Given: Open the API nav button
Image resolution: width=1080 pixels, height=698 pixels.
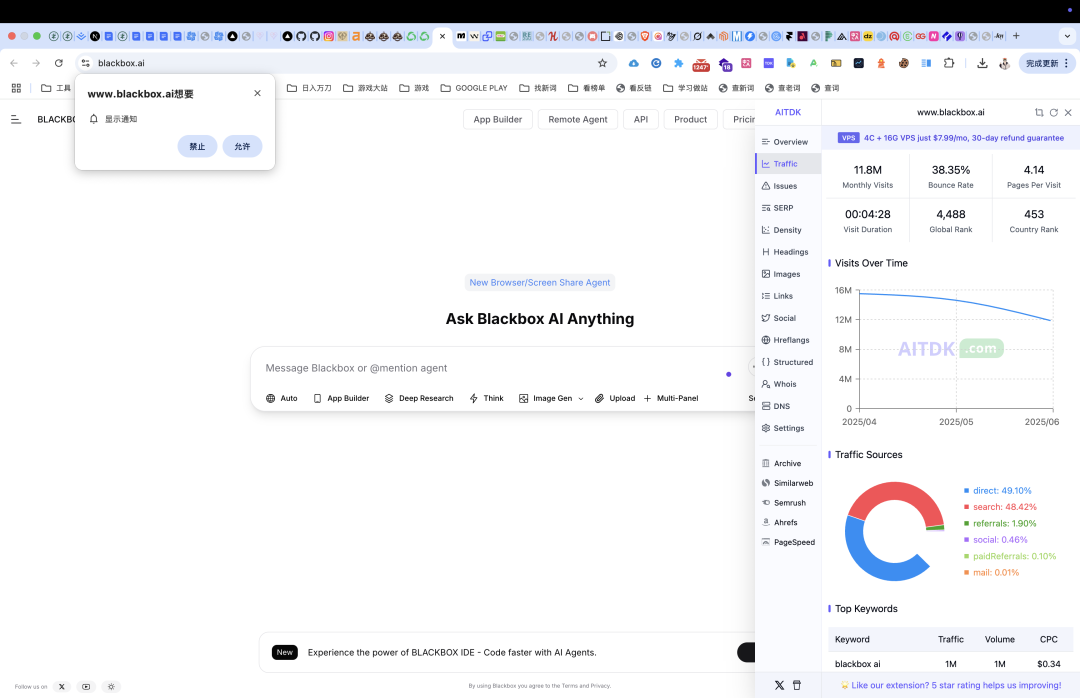Looking at the screenshot, I should tap(641, 119).
